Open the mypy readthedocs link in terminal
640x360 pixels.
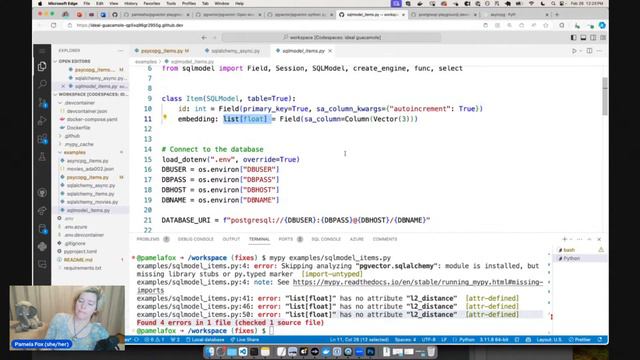[418, 282]
